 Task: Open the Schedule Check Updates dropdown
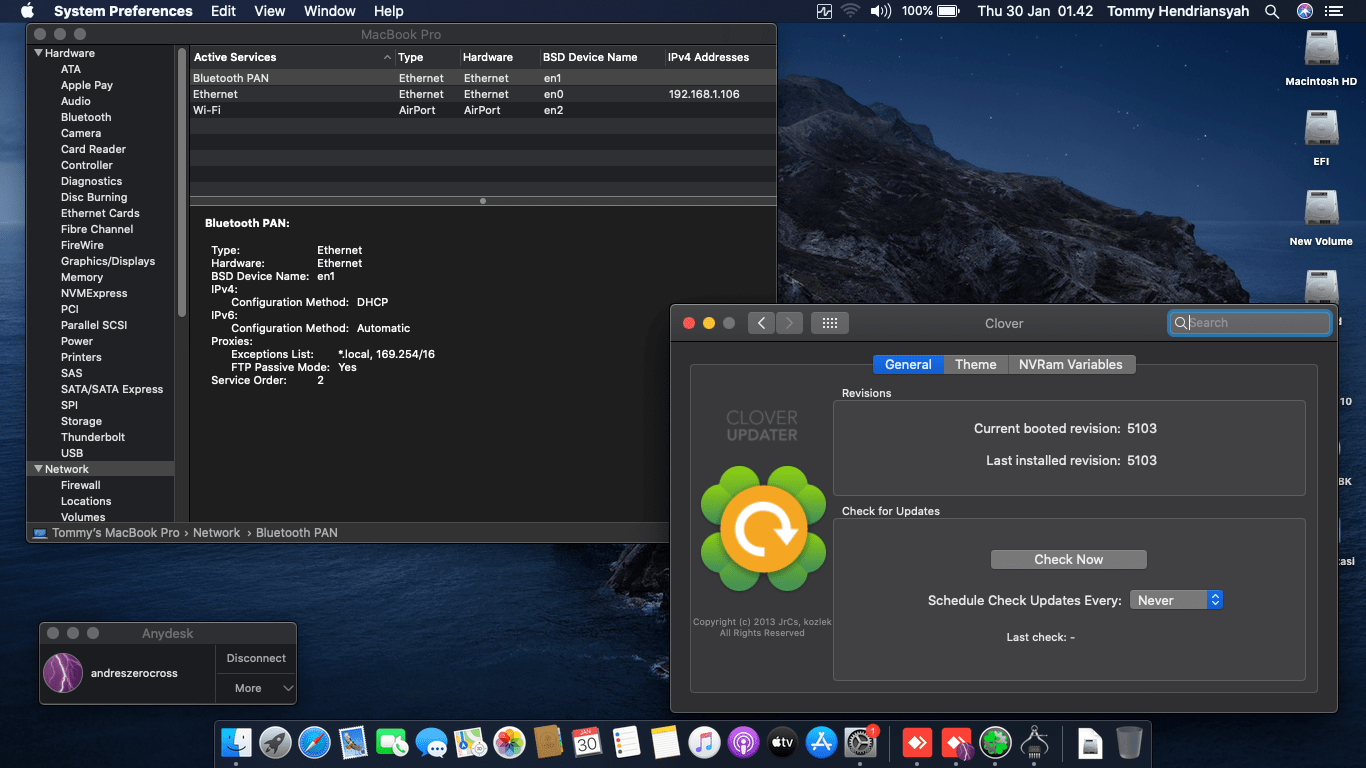point(1176,600)
